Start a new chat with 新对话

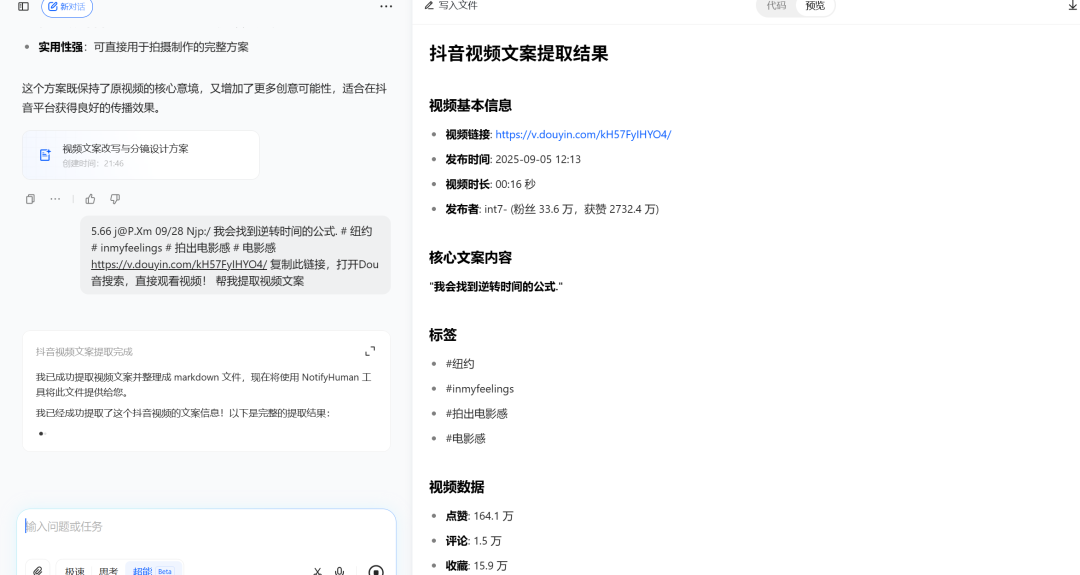tap(67, 7)
